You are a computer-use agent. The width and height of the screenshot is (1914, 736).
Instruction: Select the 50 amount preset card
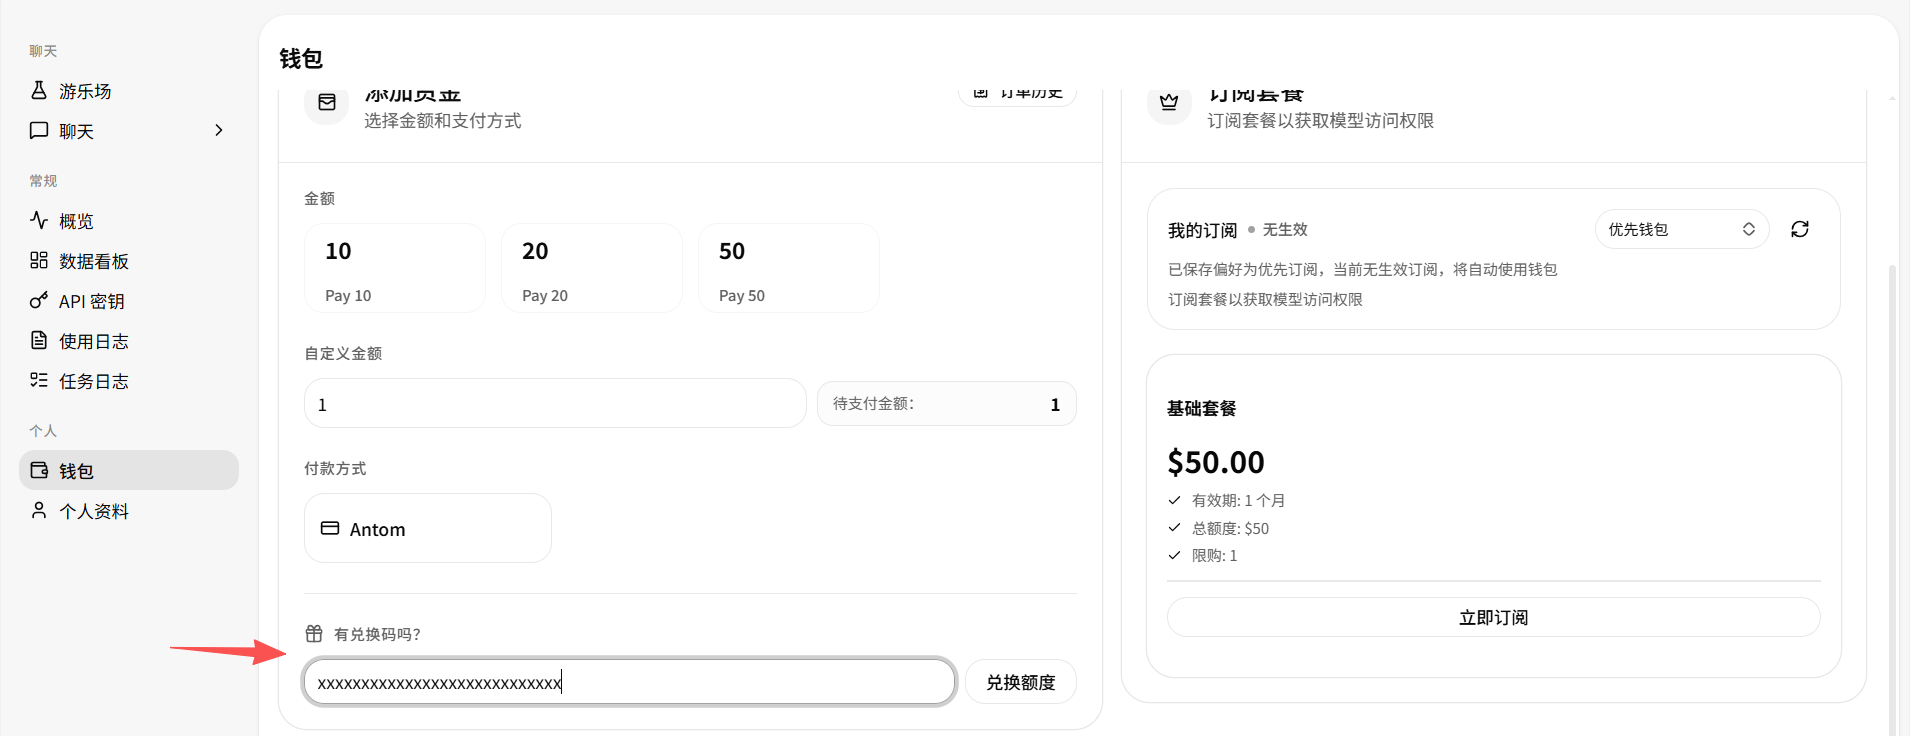pyautogui.click(x=789, y=268)
